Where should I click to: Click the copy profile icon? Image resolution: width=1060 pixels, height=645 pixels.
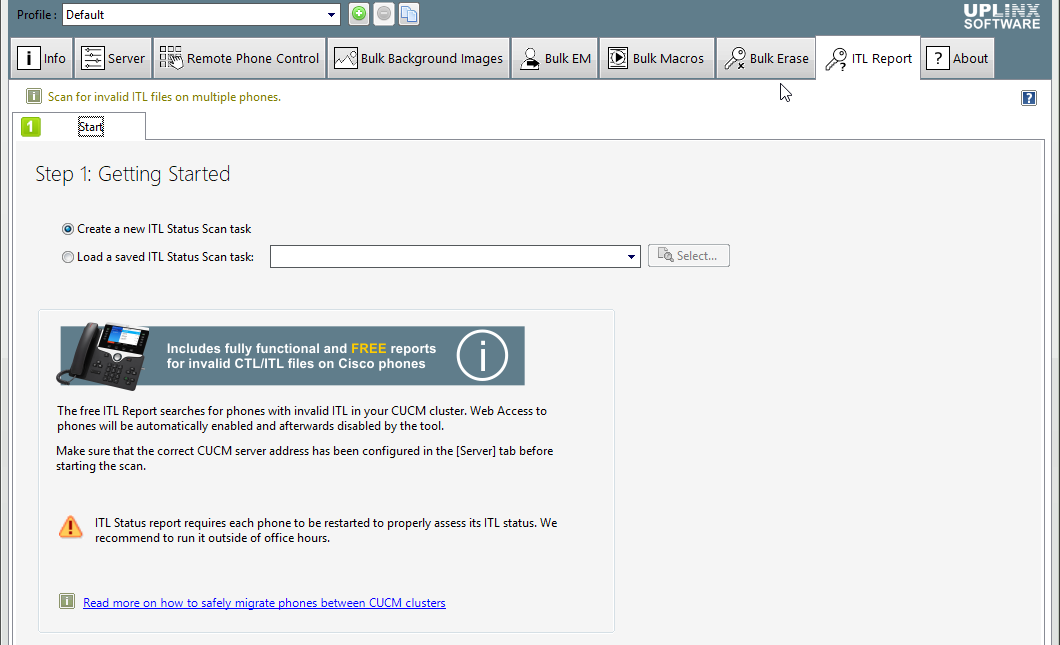click(409, 14)
